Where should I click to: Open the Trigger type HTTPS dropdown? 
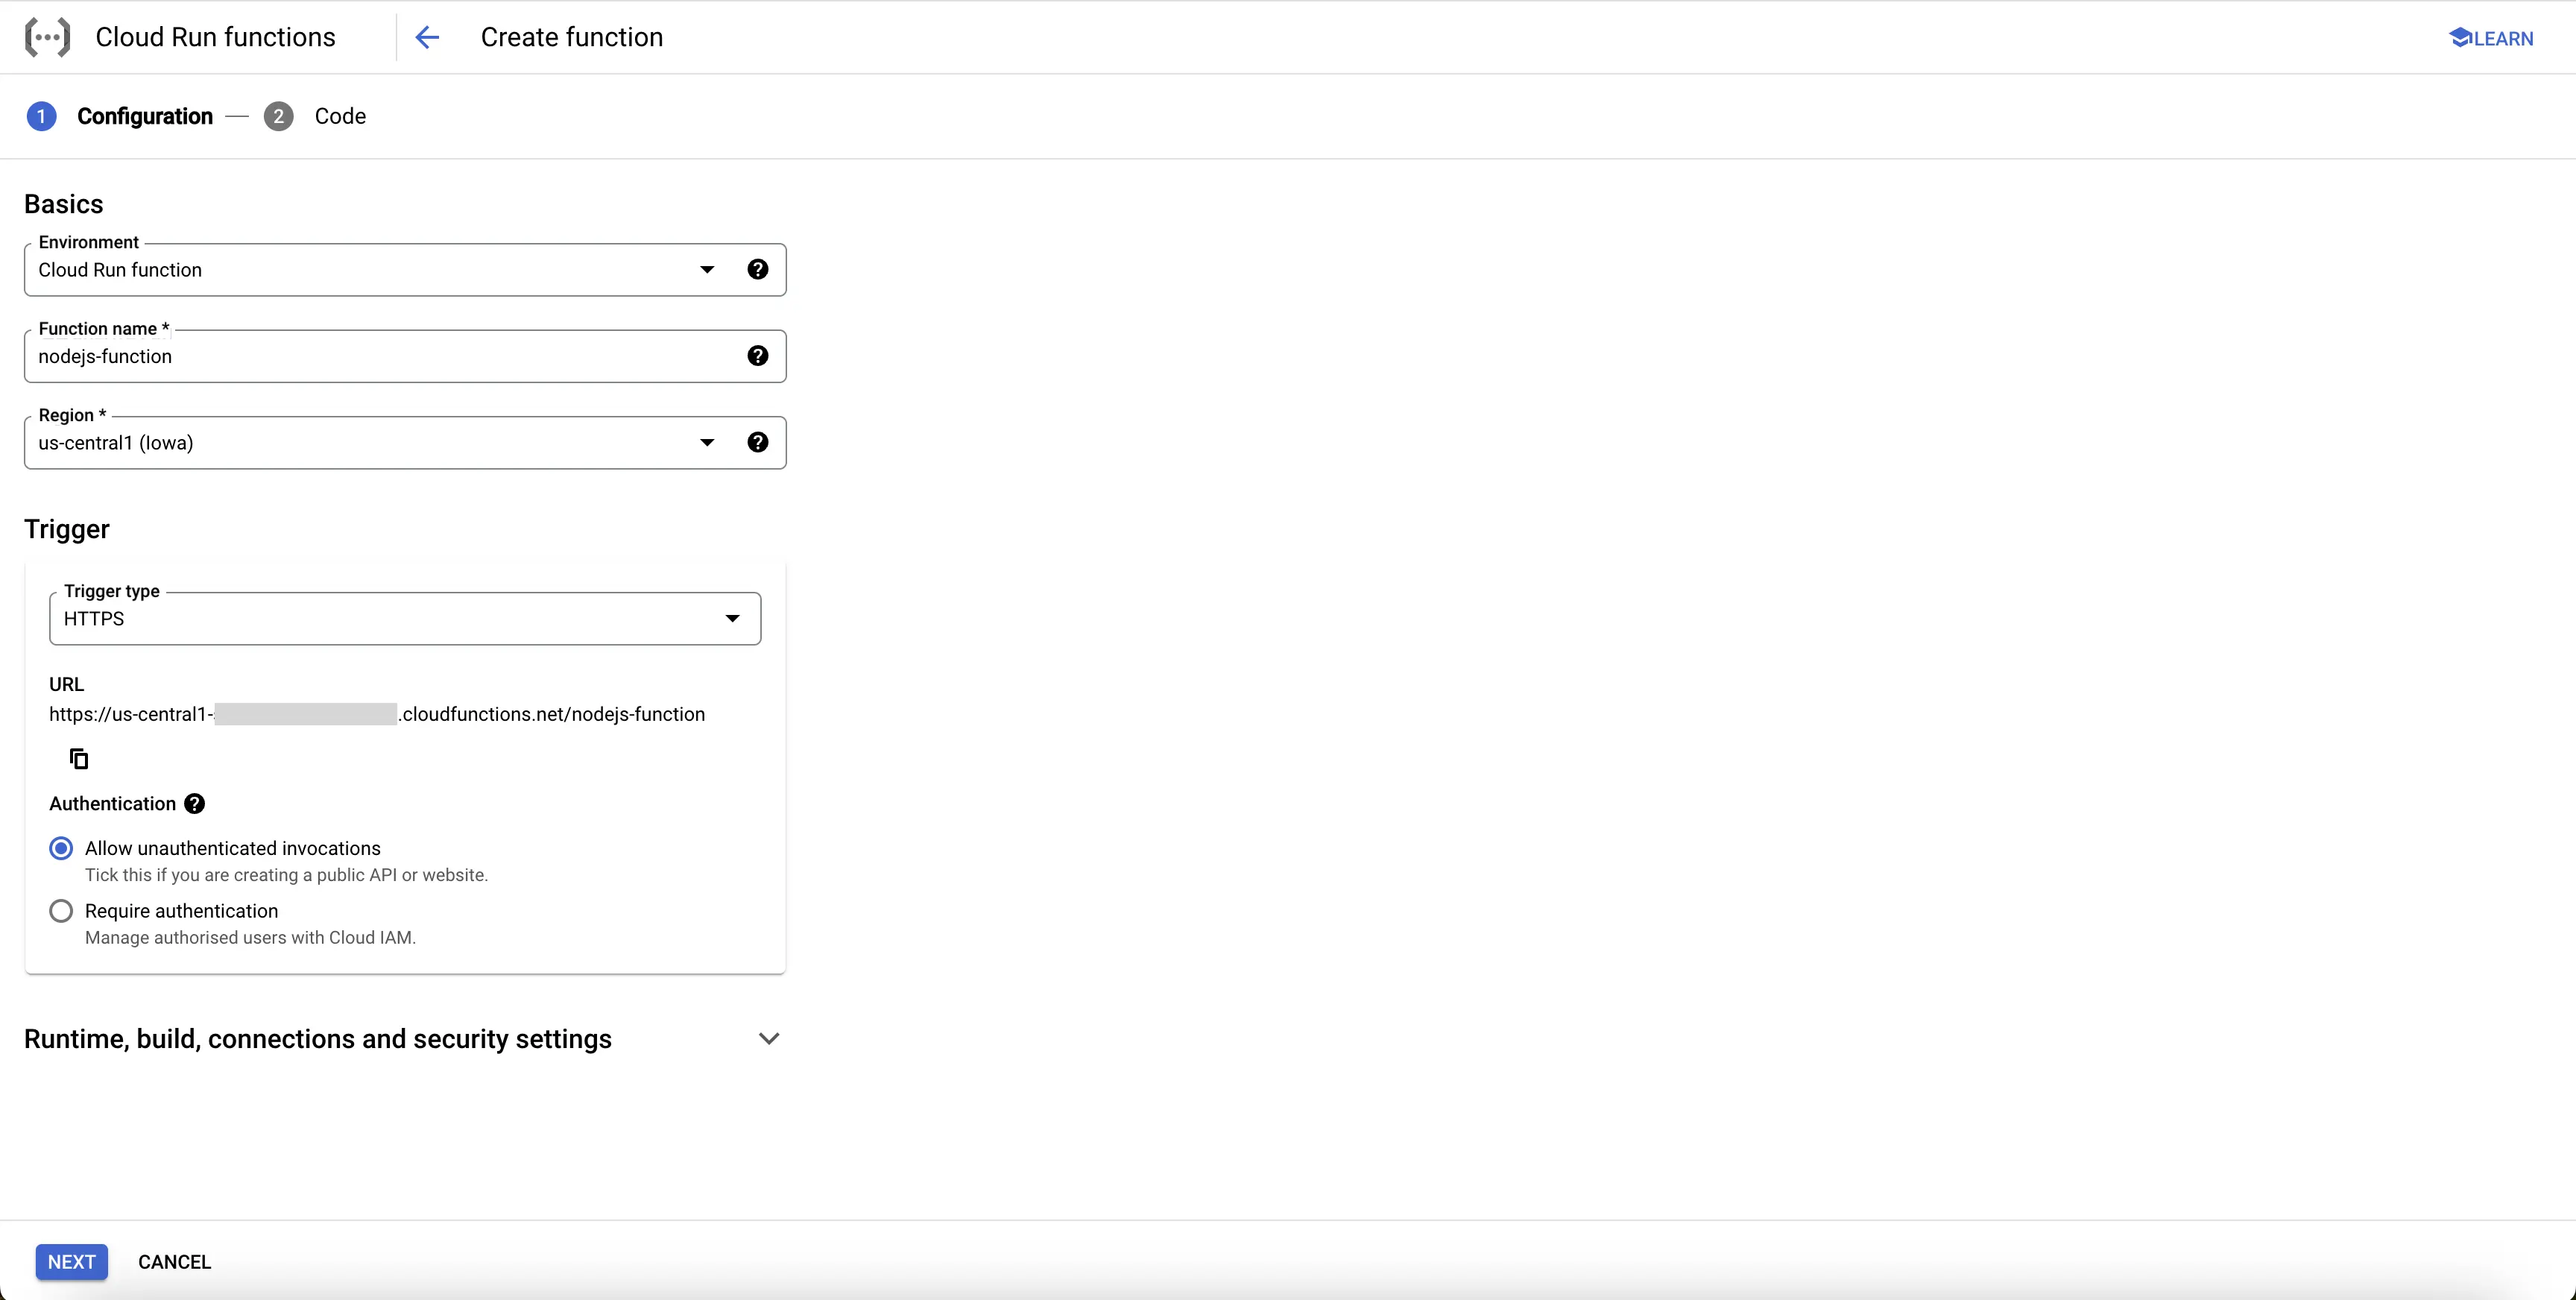[730, 617]
